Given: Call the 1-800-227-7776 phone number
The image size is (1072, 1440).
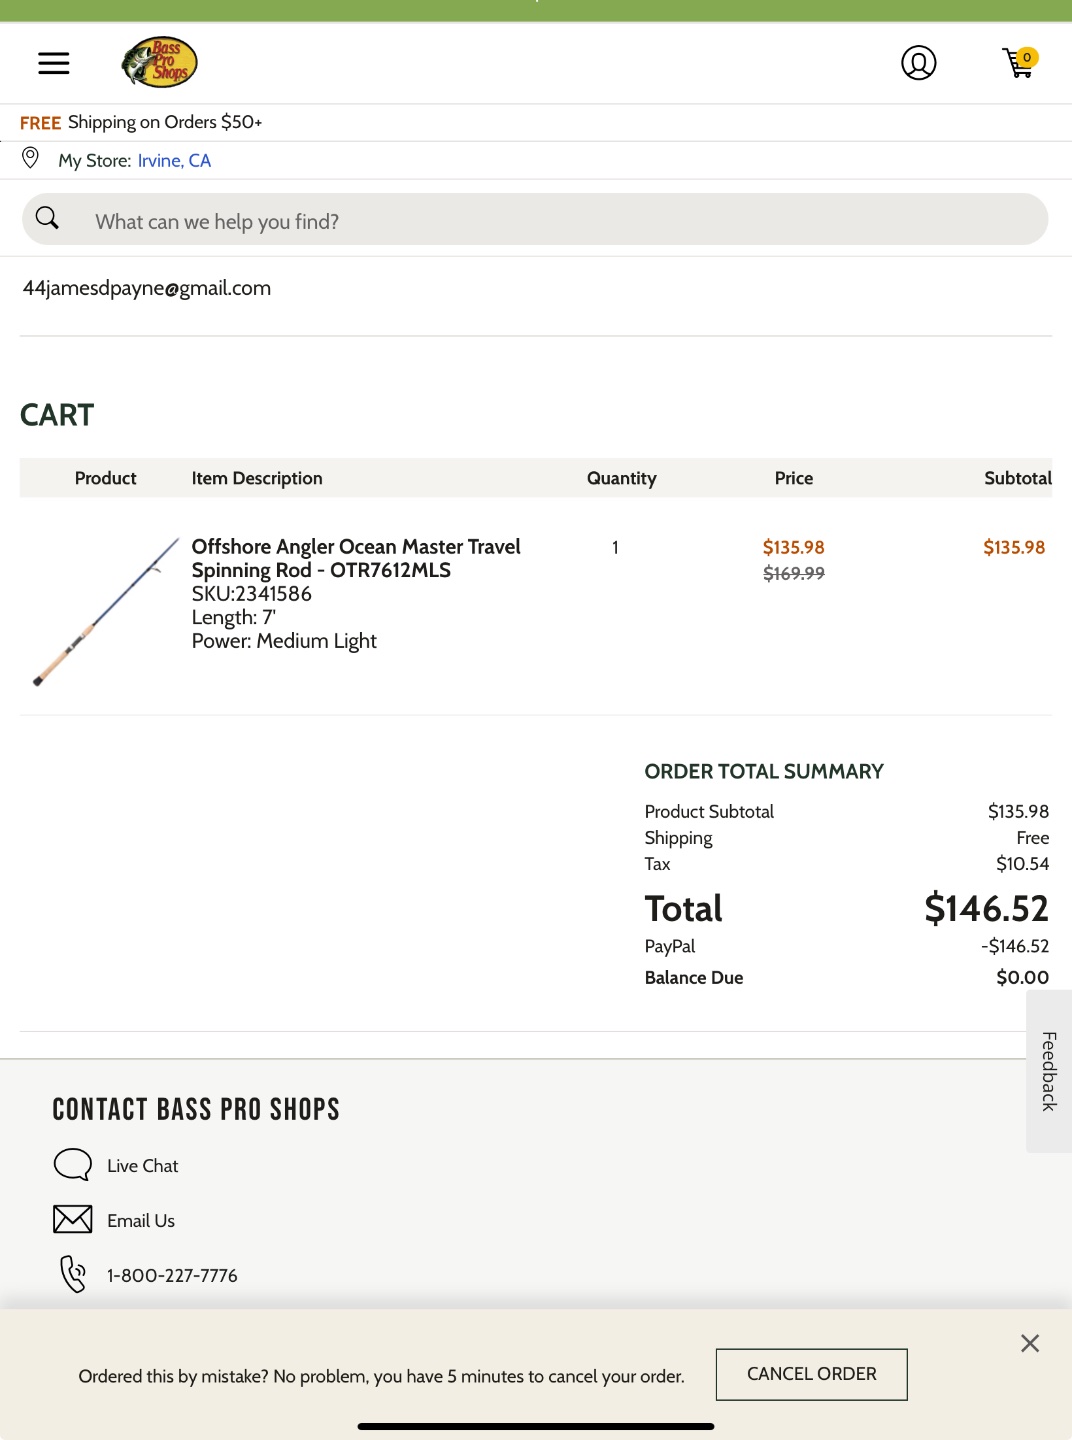Looking at the screenshot, I should tap(172, 1276).
